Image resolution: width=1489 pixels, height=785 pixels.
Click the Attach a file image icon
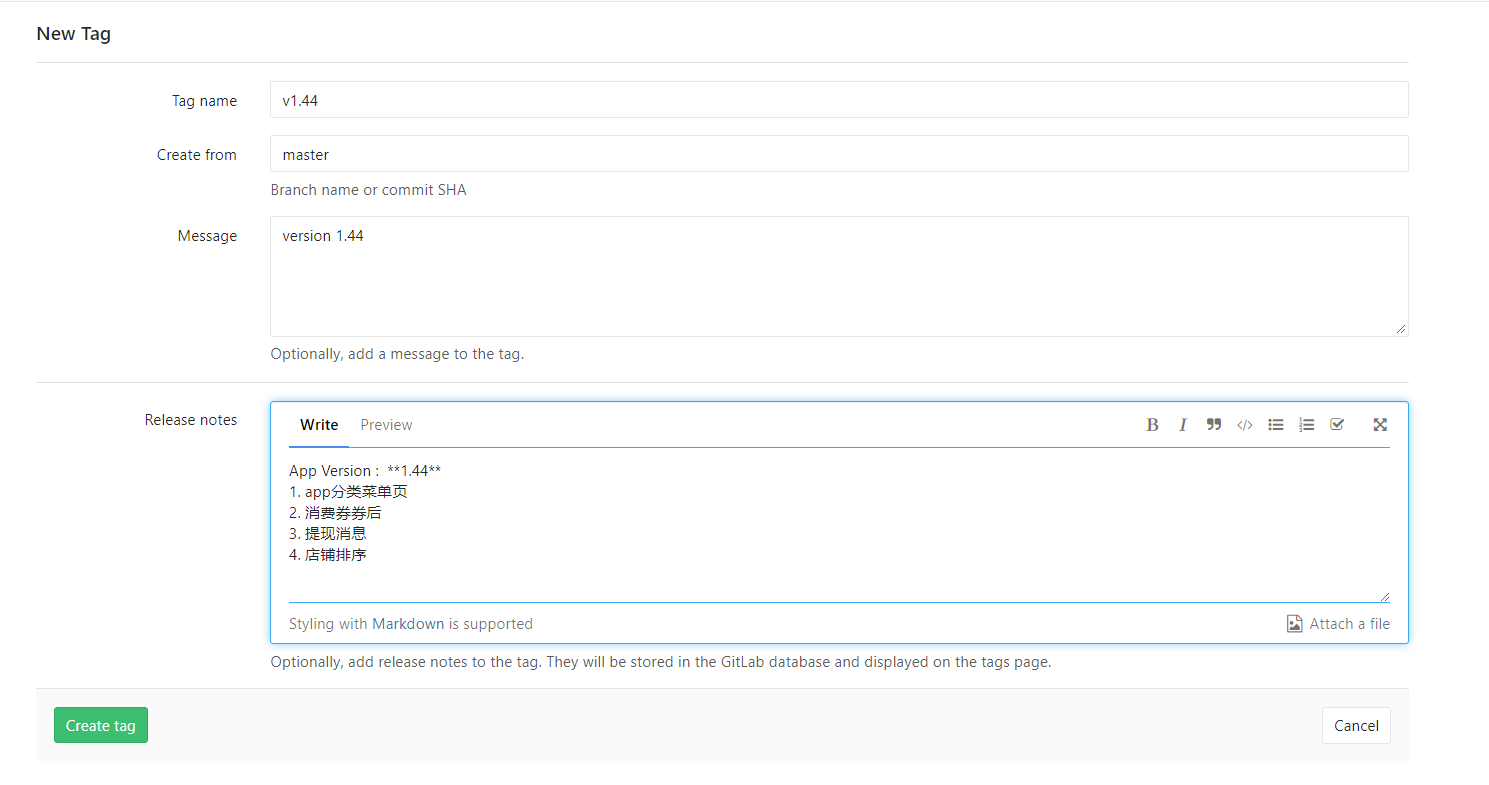click(1294, 624)
